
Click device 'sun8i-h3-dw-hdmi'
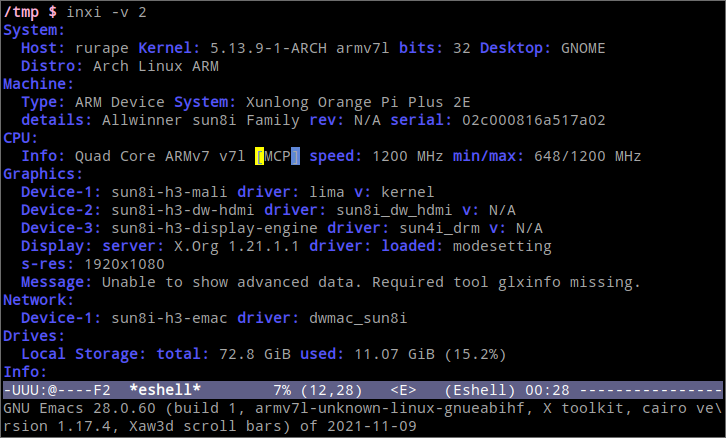point(182,210)
